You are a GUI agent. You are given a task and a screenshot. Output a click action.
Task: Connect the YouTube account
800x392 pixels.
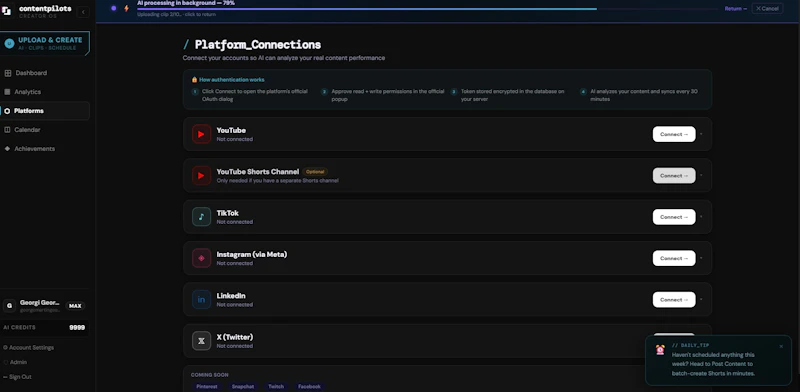pos(674,134)
